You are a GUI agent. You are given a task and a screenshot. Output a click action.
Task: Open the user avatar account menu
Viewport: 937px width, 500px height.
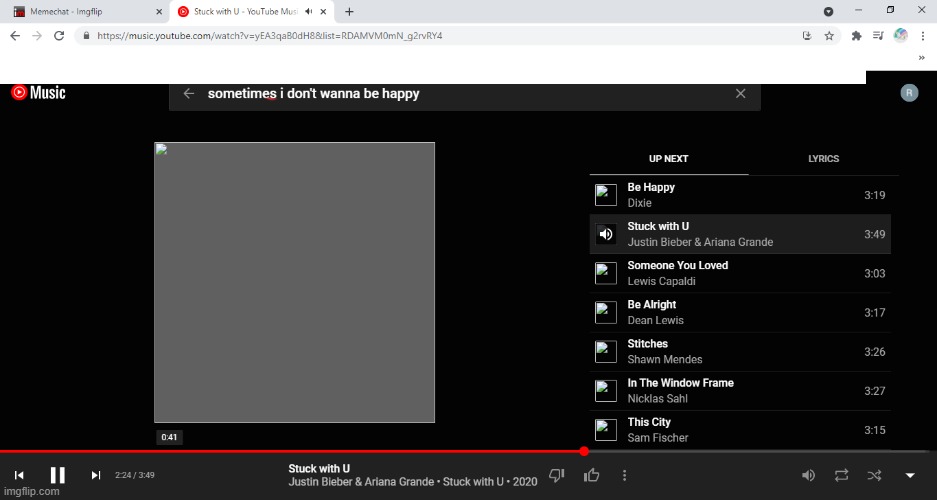point(909,93)
